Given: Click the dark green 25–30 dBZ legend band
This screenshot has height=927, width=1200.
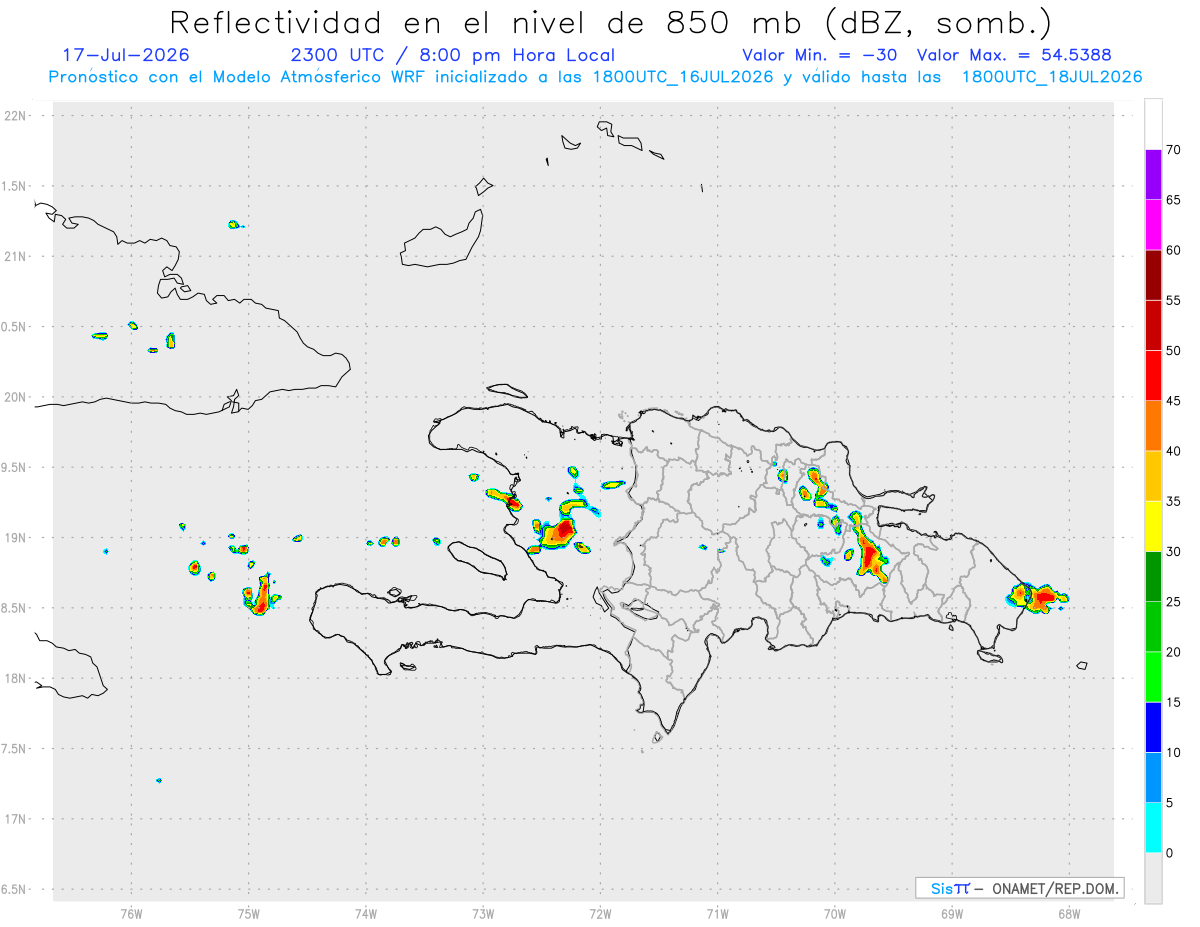Looking at the screenshot, I should click(1153, 576).
